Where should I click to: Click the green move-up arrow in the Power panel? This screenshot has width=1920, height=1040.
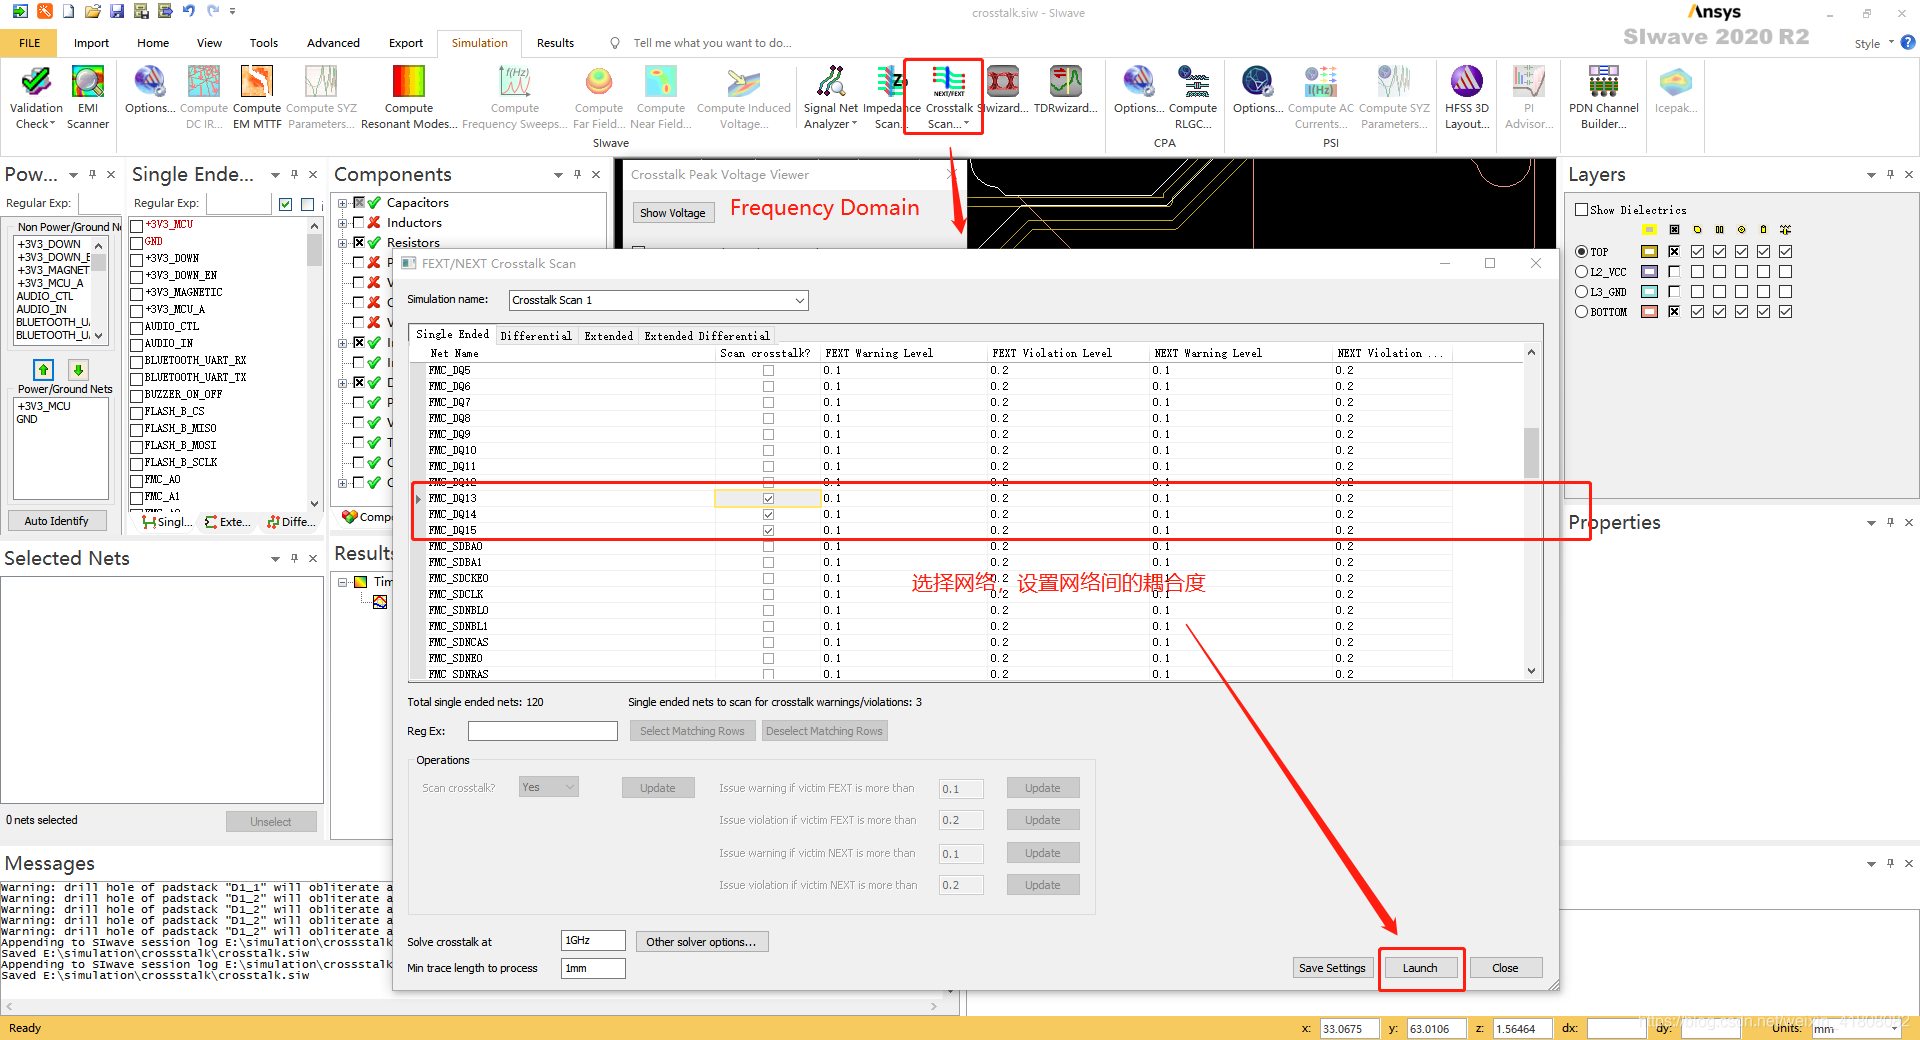pos(43,369)
